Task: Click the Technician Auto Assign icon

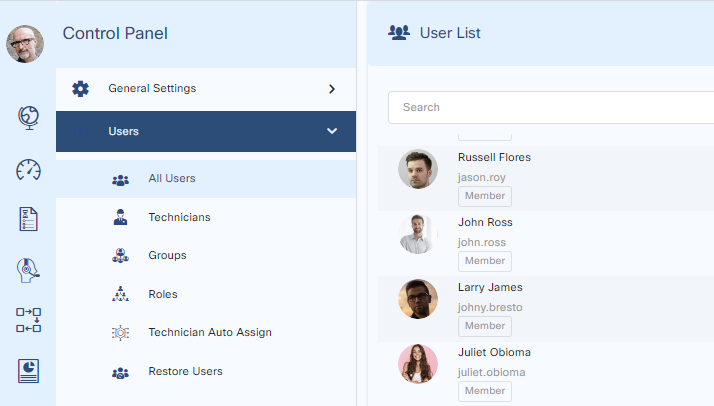Action: pos(120,333)
